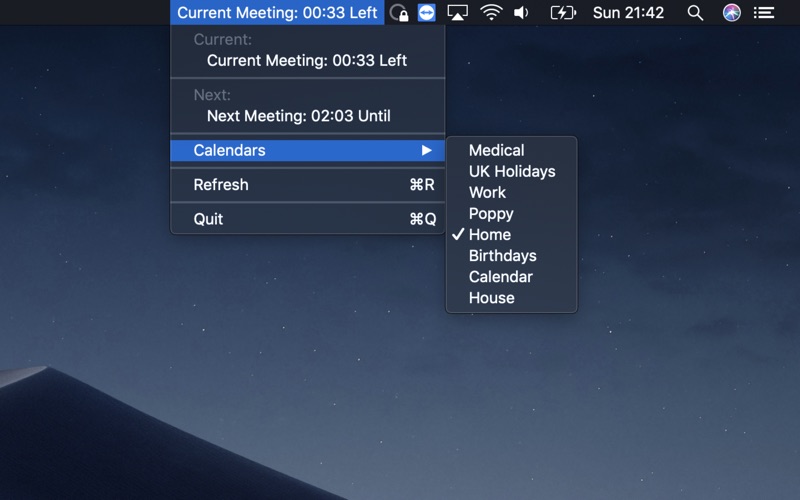Viewport: 800px width, 500px height.
Task: Open the VPN lock status icon
Action: [398, 12]
